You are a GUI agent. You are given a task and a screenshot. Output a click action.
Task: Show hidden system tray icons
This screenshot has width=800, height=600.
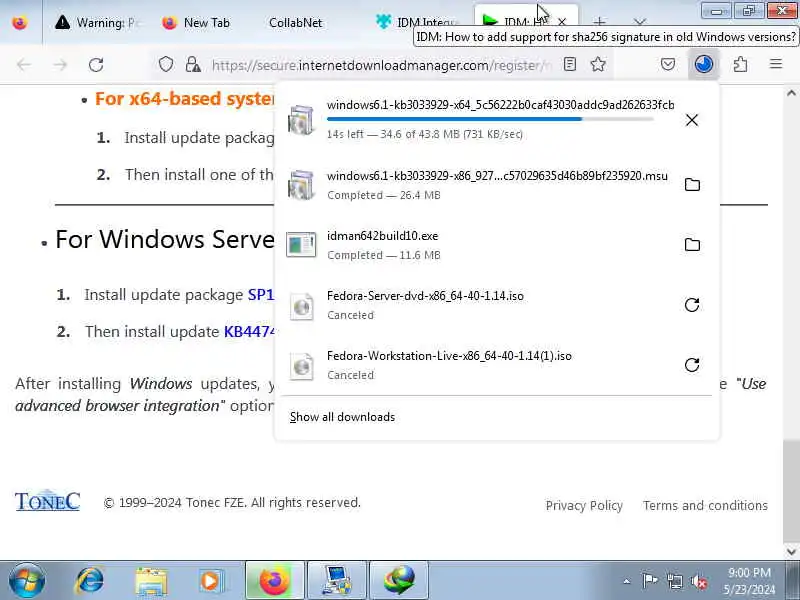tap(627, 581)
